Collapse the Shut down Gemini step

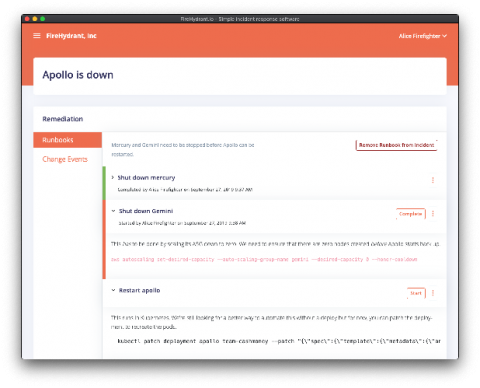pos(113,211)
